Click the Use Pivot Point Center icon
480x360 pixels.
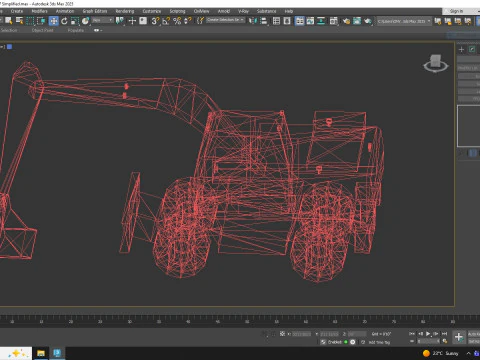(x=120, y=21)
